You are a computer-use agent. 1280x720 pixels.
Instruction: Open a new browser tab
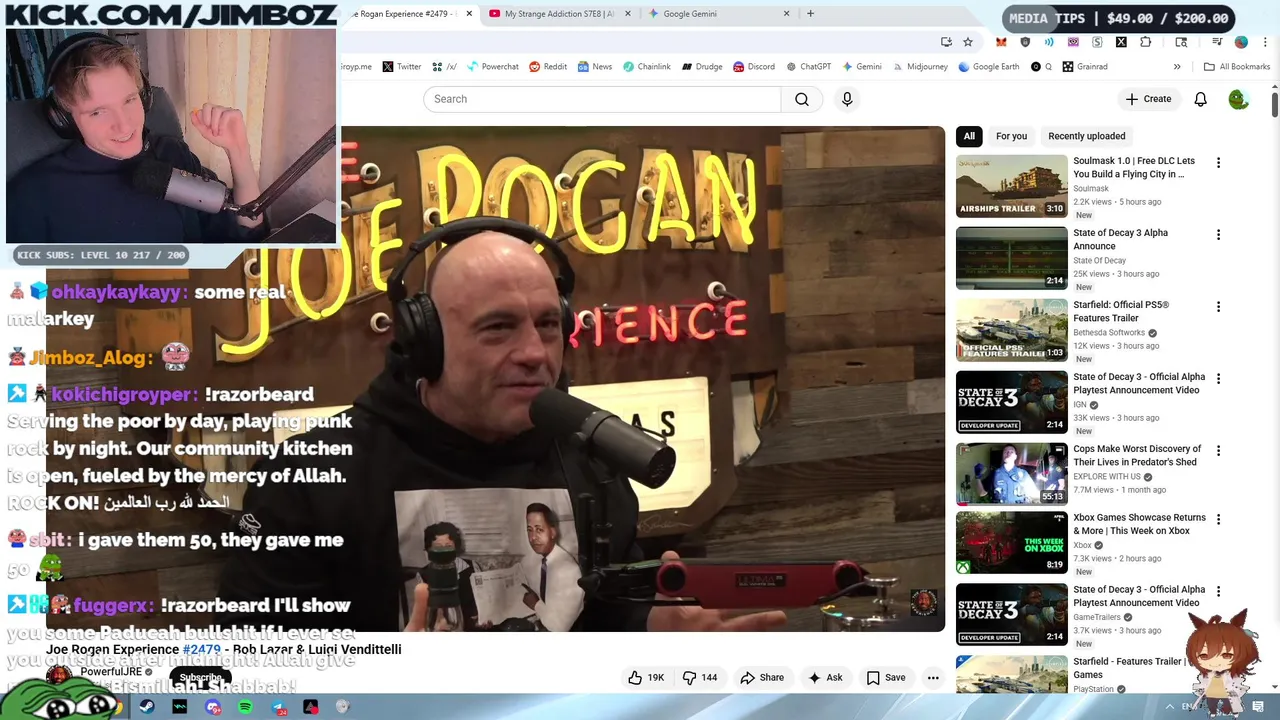click(x=810, y=14)
